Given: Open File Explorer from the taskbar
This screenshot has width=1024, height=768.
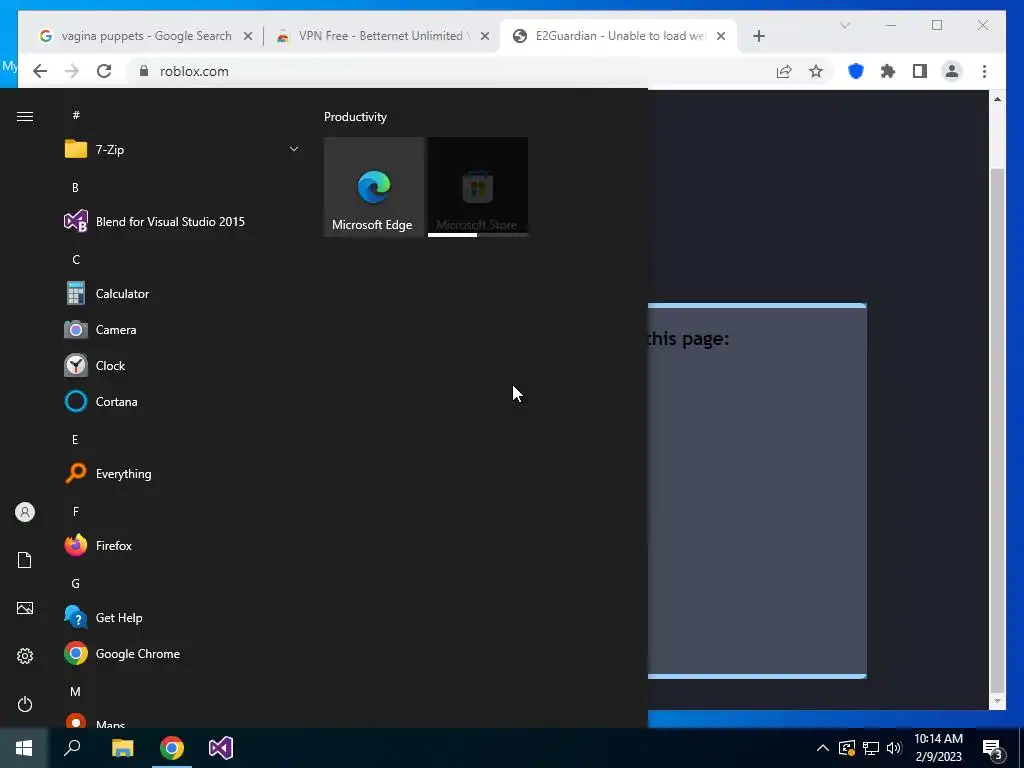Looking at the screenshot, I should pos(122,748).
